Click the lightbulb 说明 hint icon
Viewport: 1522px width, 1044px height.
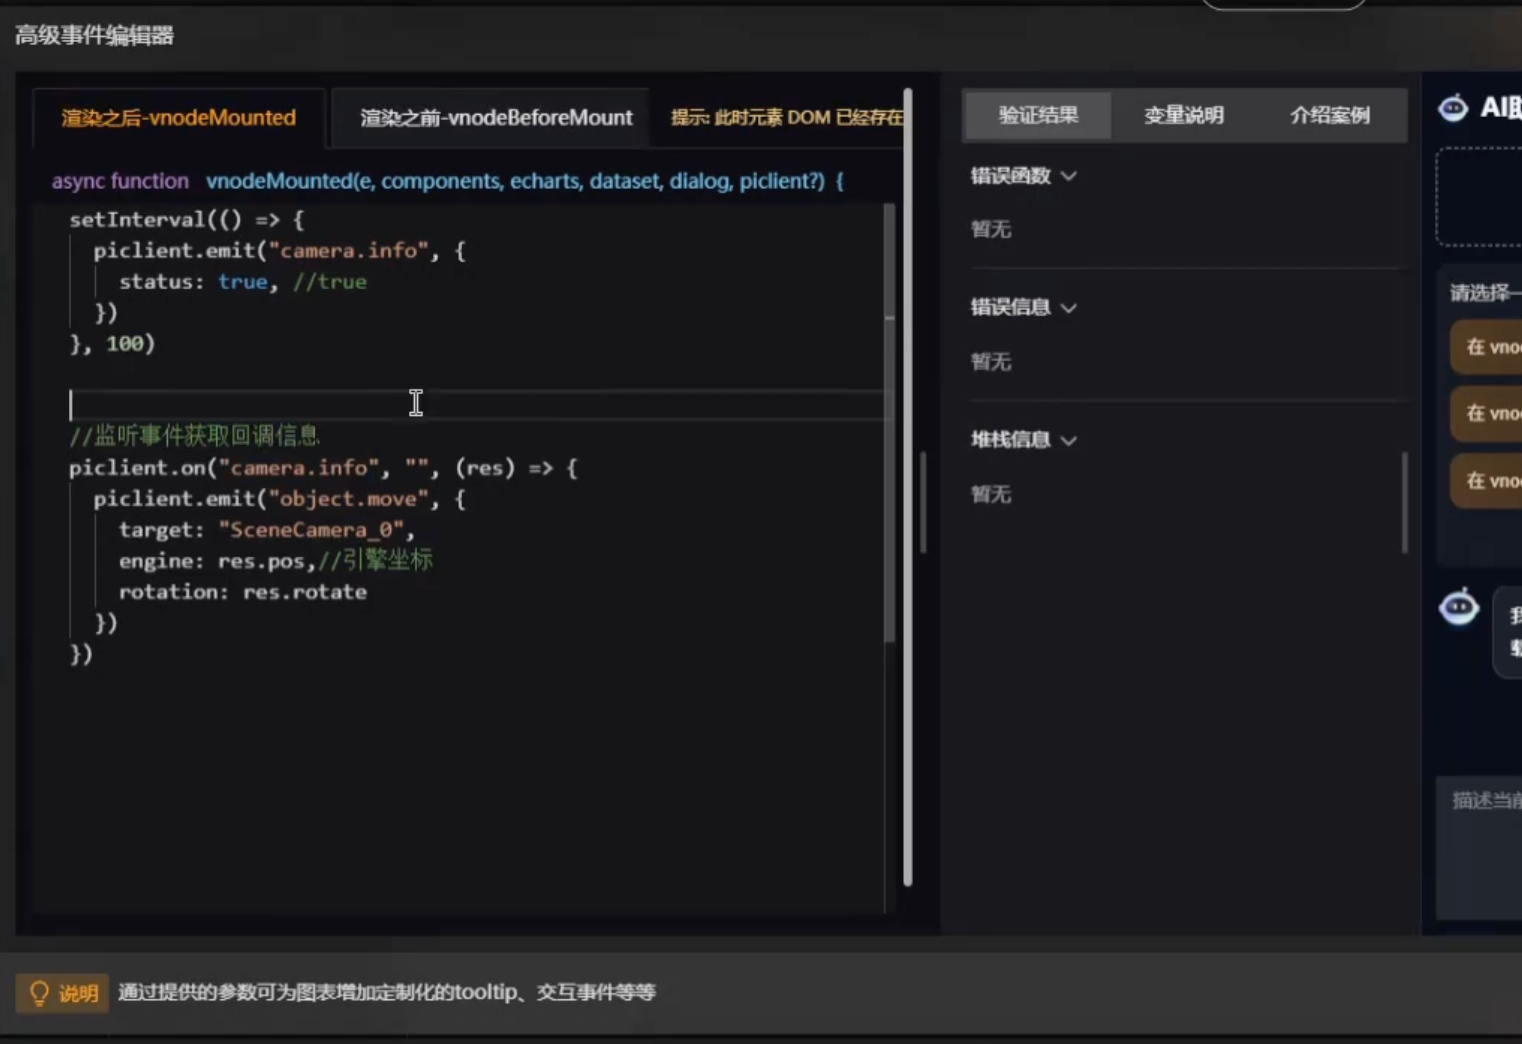coord(39,992)
